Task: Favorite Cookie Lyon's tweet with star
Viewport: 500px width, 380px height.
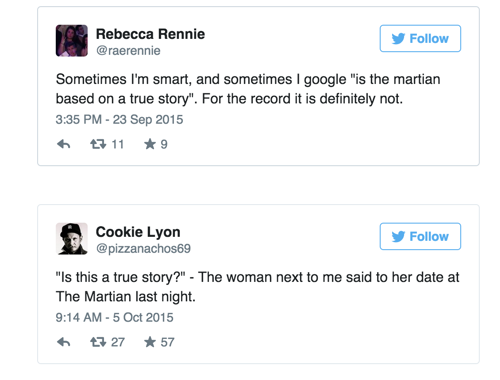Action: point(150,342)
